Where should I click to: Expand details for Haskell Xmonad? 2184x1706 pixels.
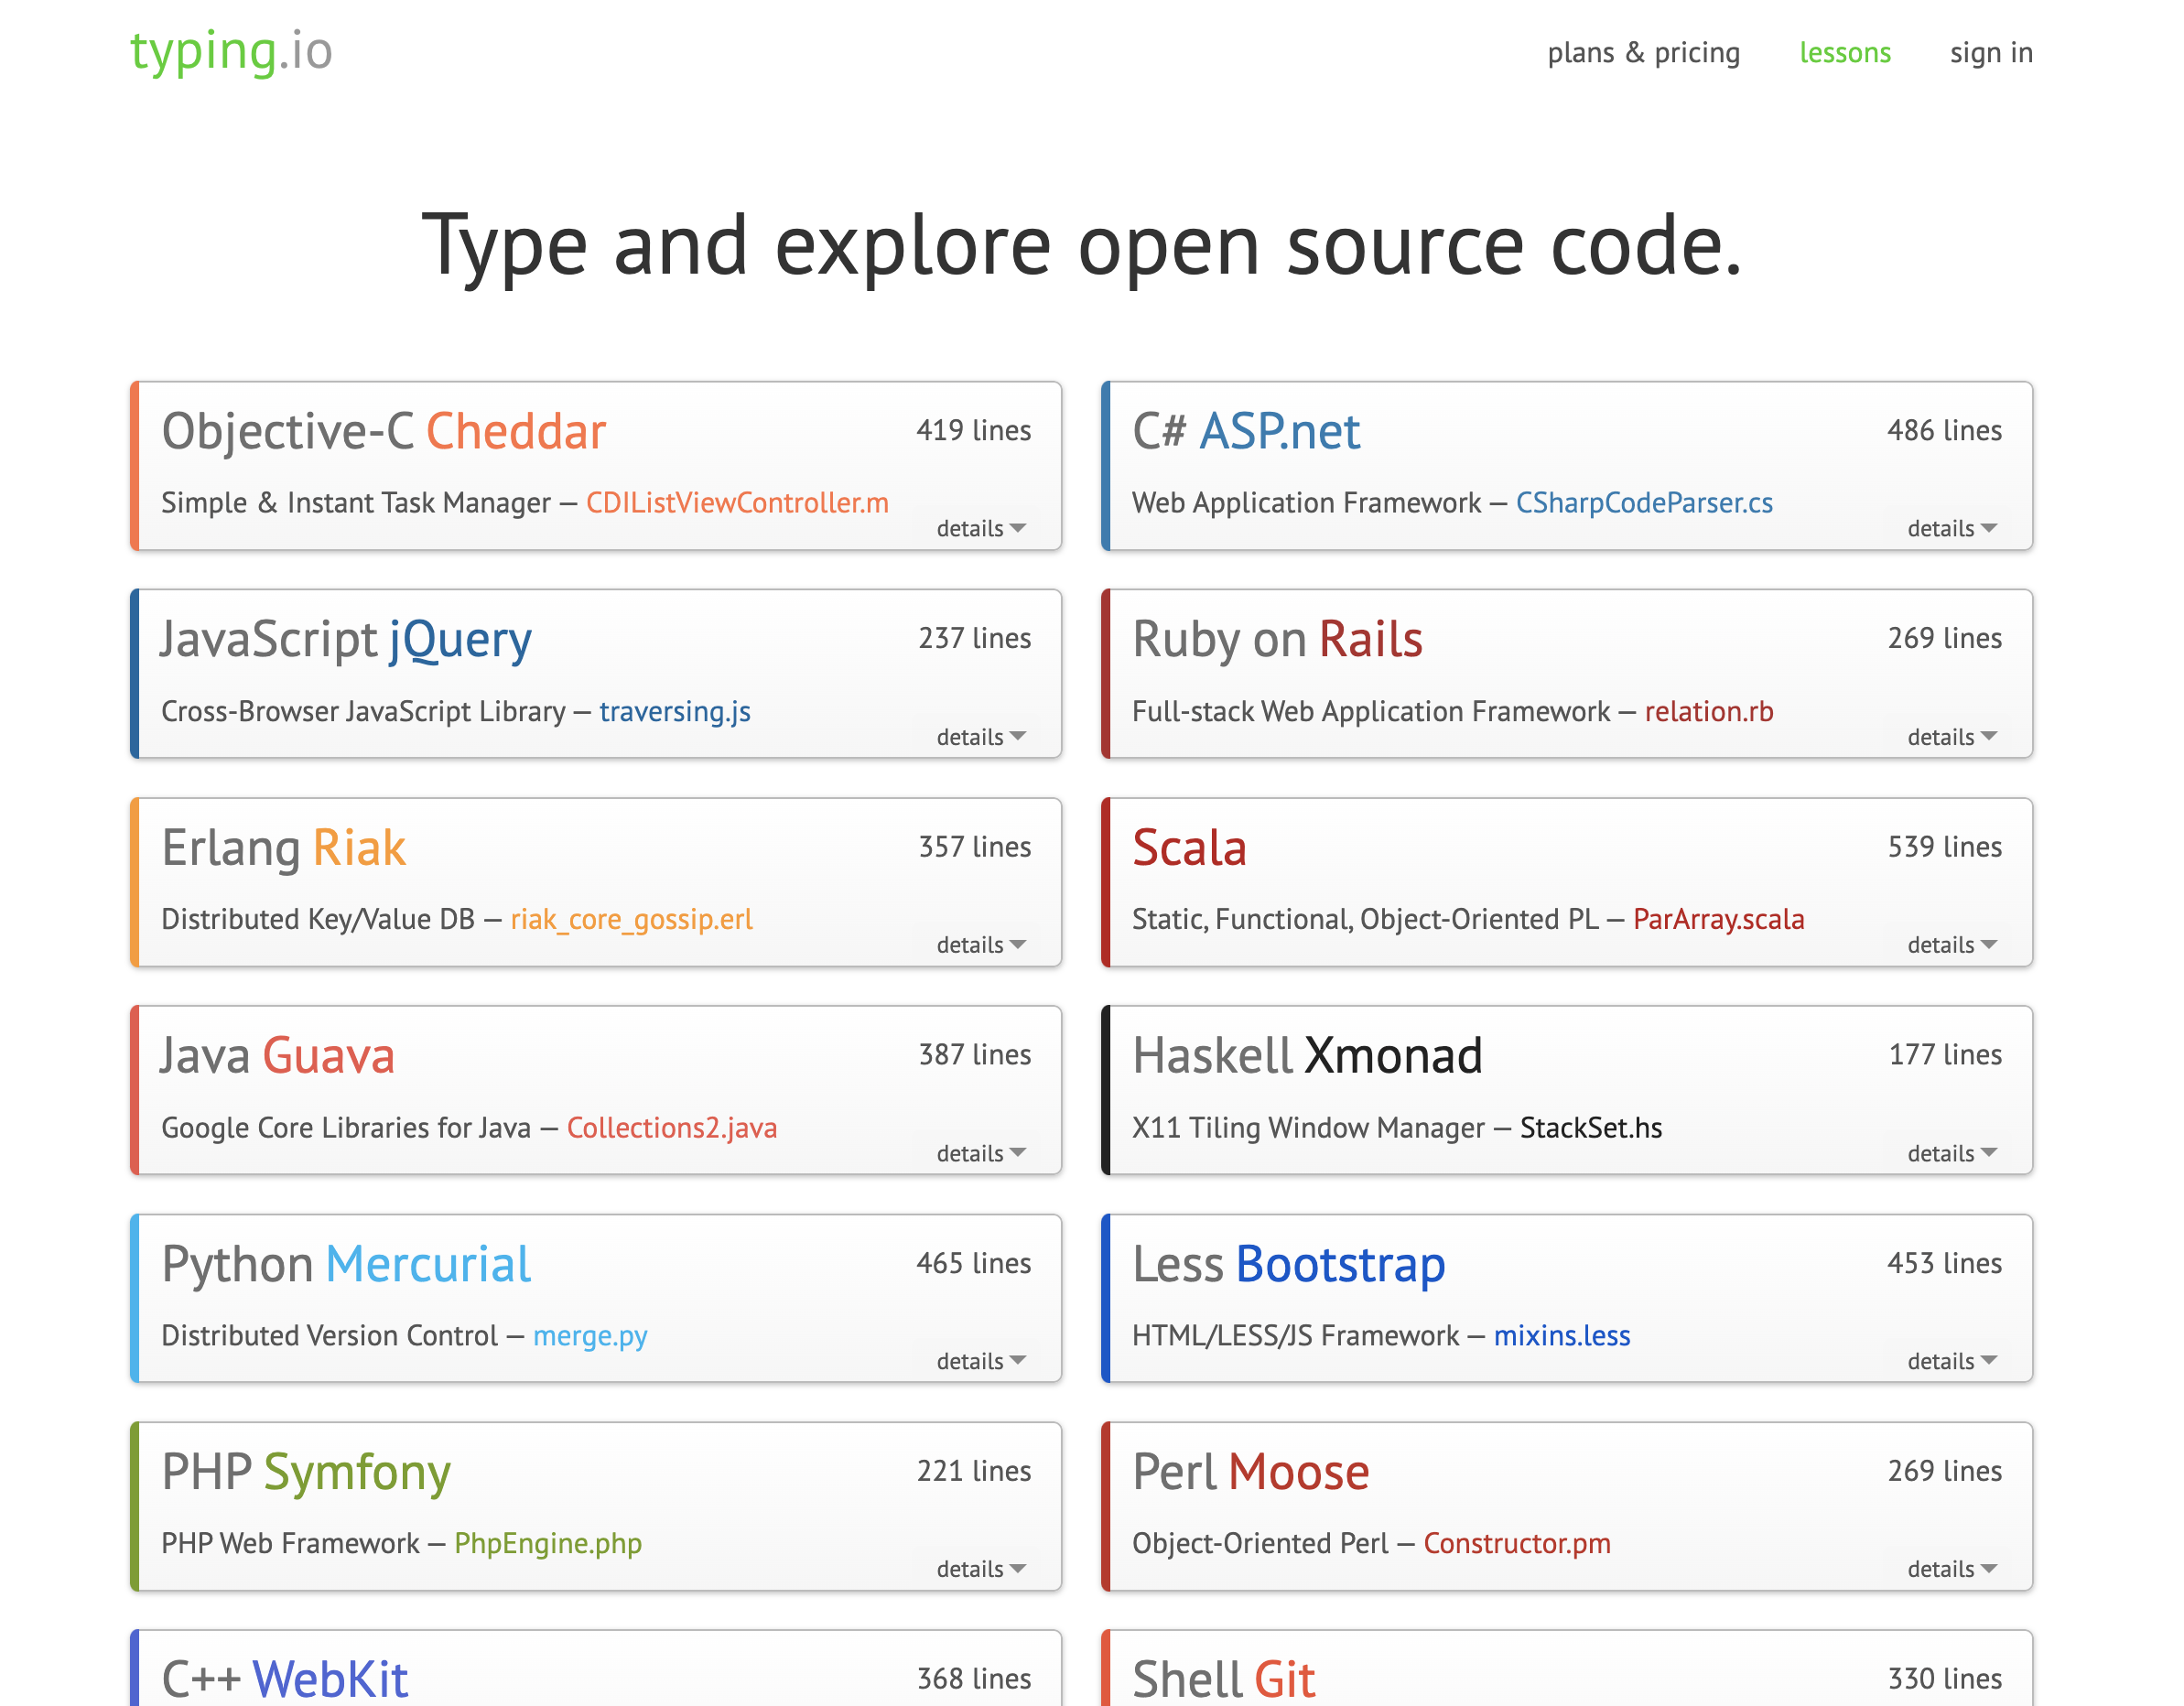click(1952, 1153)
